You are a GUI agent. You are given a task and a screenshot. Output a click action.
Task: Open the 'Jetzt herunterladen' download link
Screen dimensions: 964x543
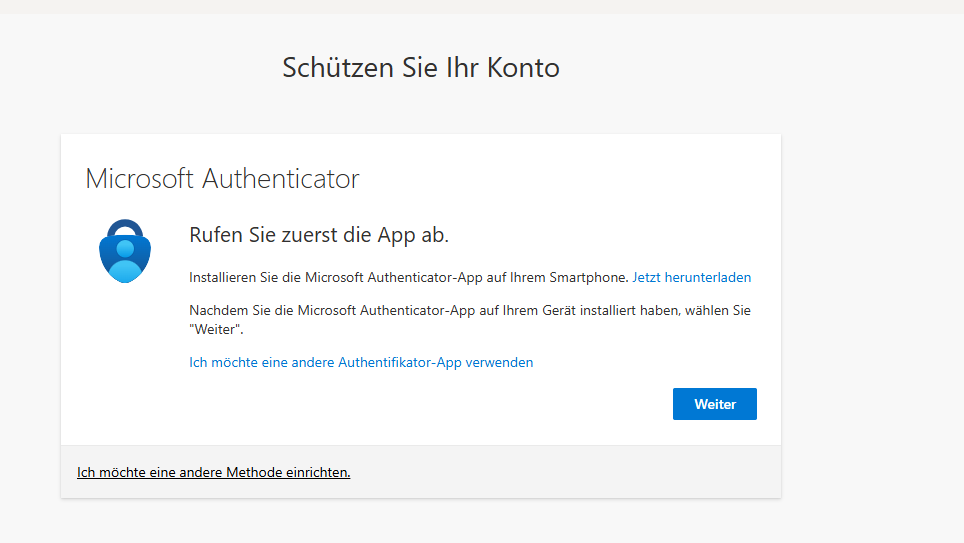[691, 277]
